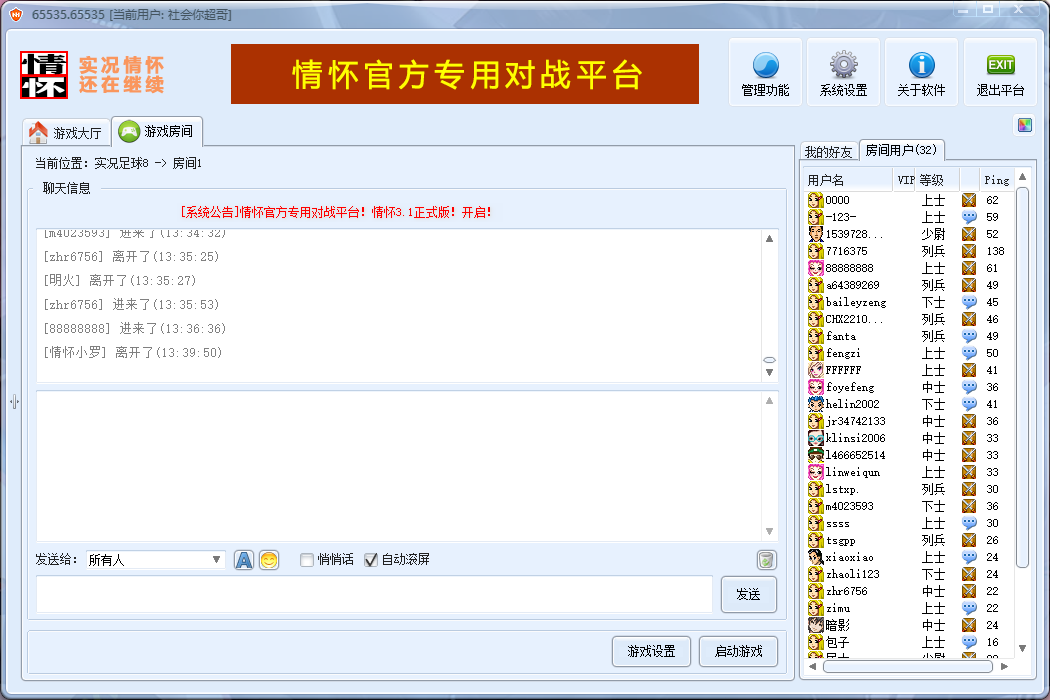This screenshot has width=1050, height=700.
Task: Open the emoji smiley picker
Action: pyautogui.click(x=269, y=560)
